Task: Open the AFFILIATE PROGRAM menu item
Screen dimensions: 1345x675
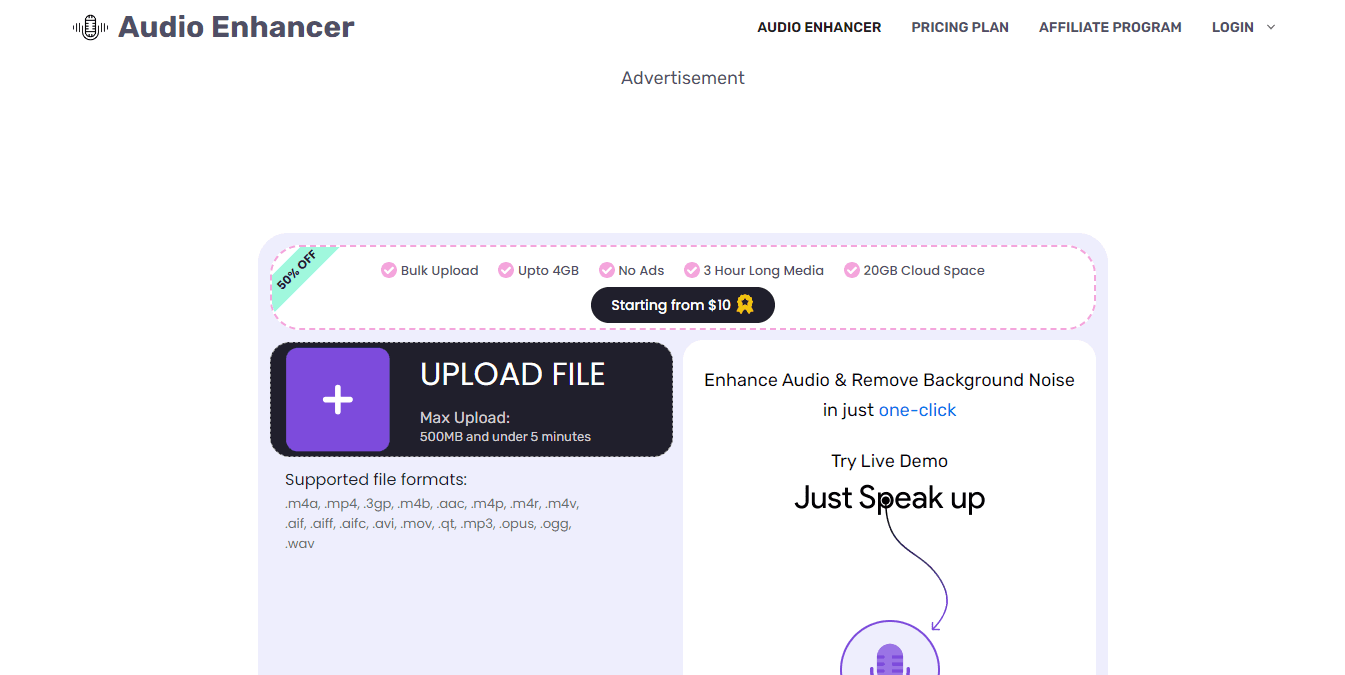Action: pyautogui.click(x=1110, y=27)
